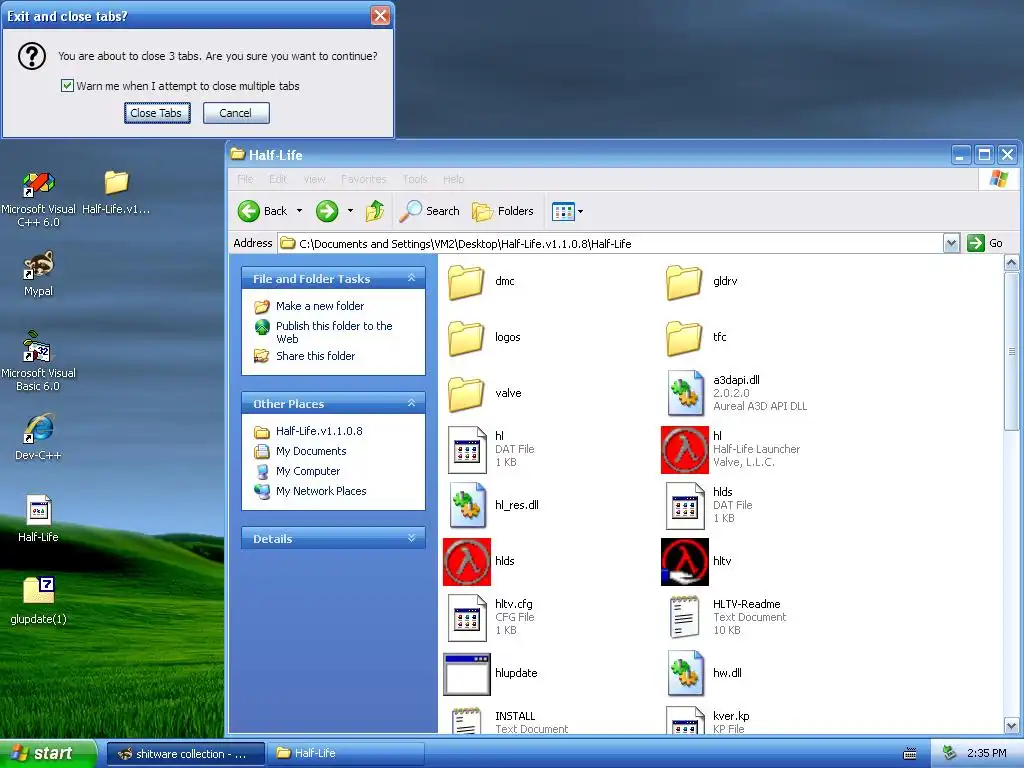Click the Back arrow icon
Image resolution: width=1024 pixels, height=768 pixels.
pos(249,211)
